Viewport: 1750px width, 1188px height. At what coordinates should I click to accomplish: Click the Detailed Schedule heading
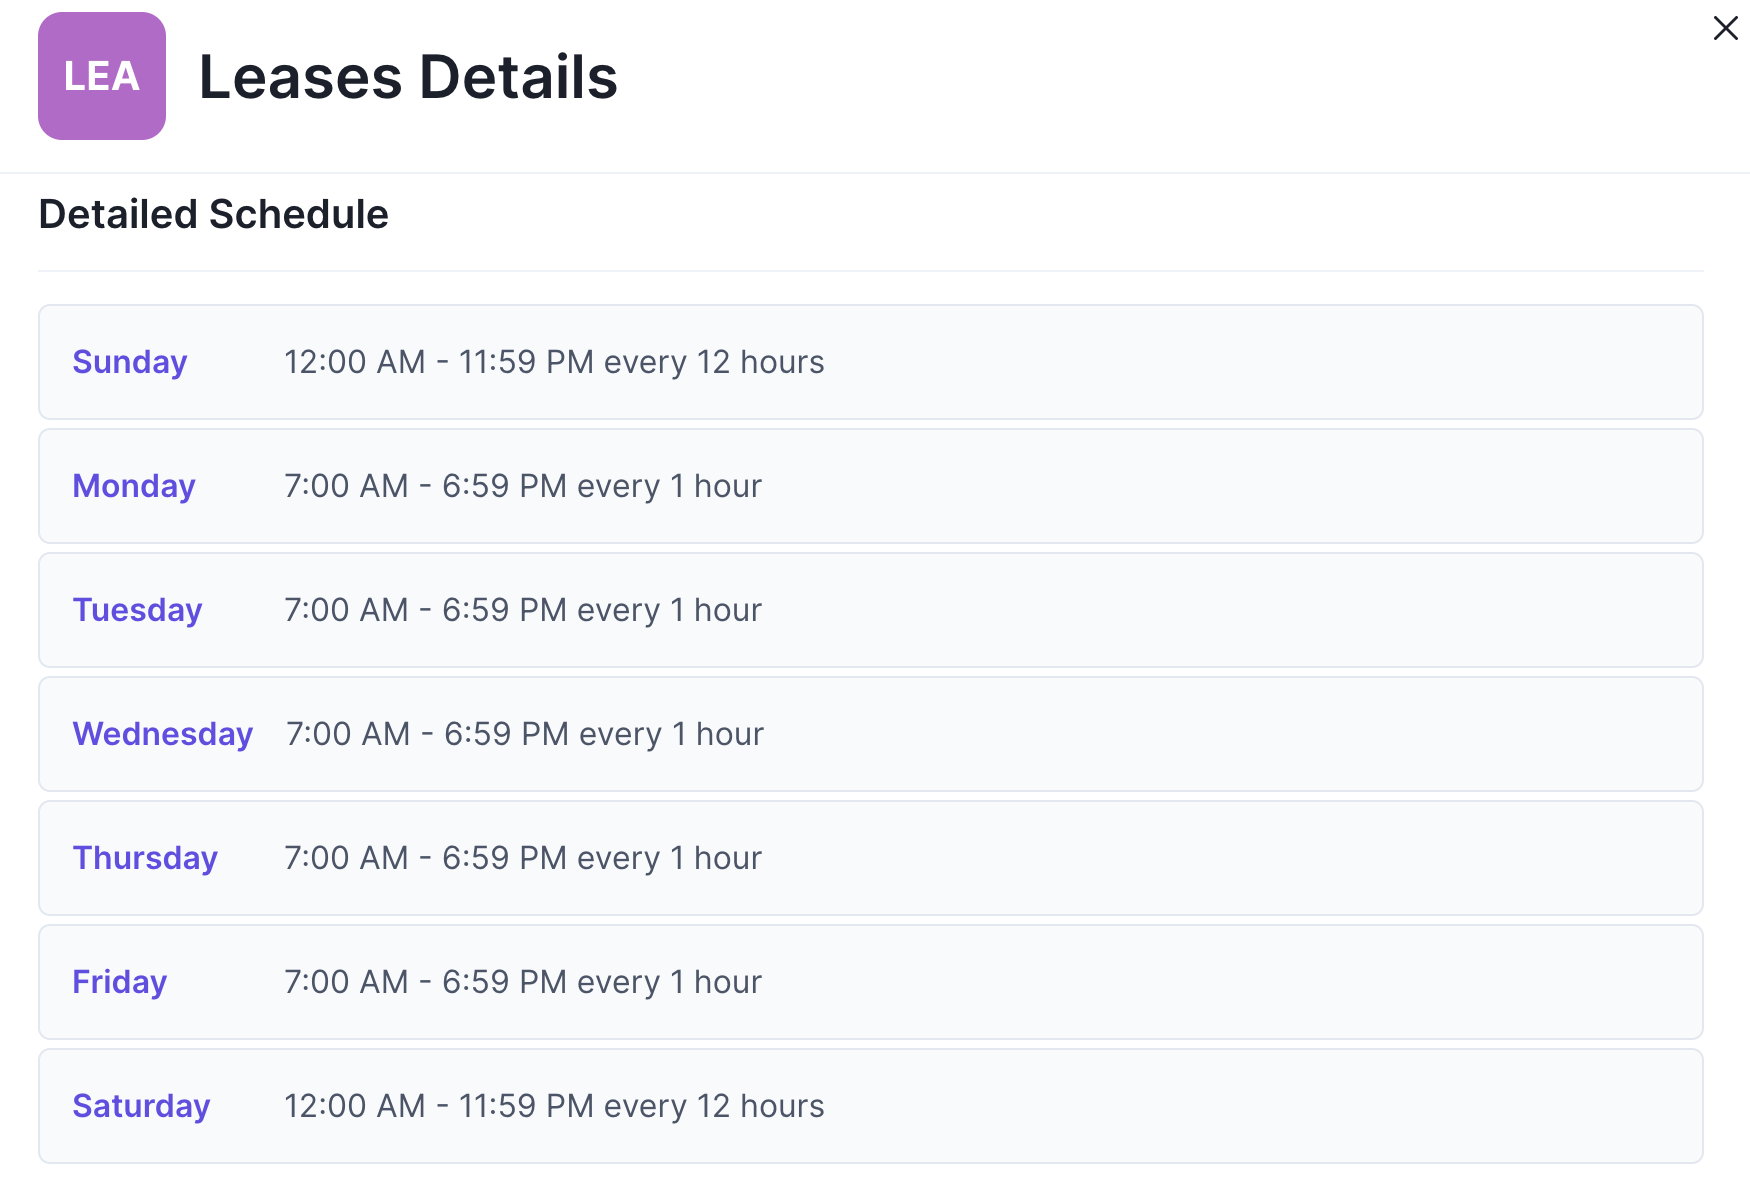coord(213,213)
